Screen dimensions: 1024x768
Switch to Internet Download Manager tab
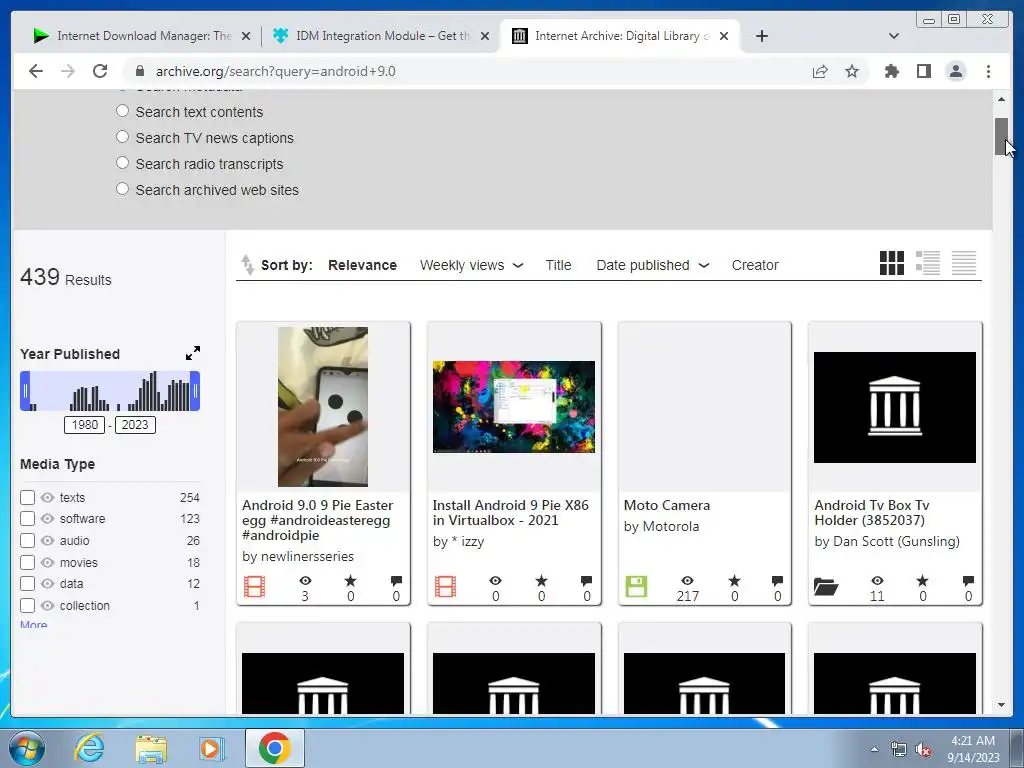coord(144,36)
